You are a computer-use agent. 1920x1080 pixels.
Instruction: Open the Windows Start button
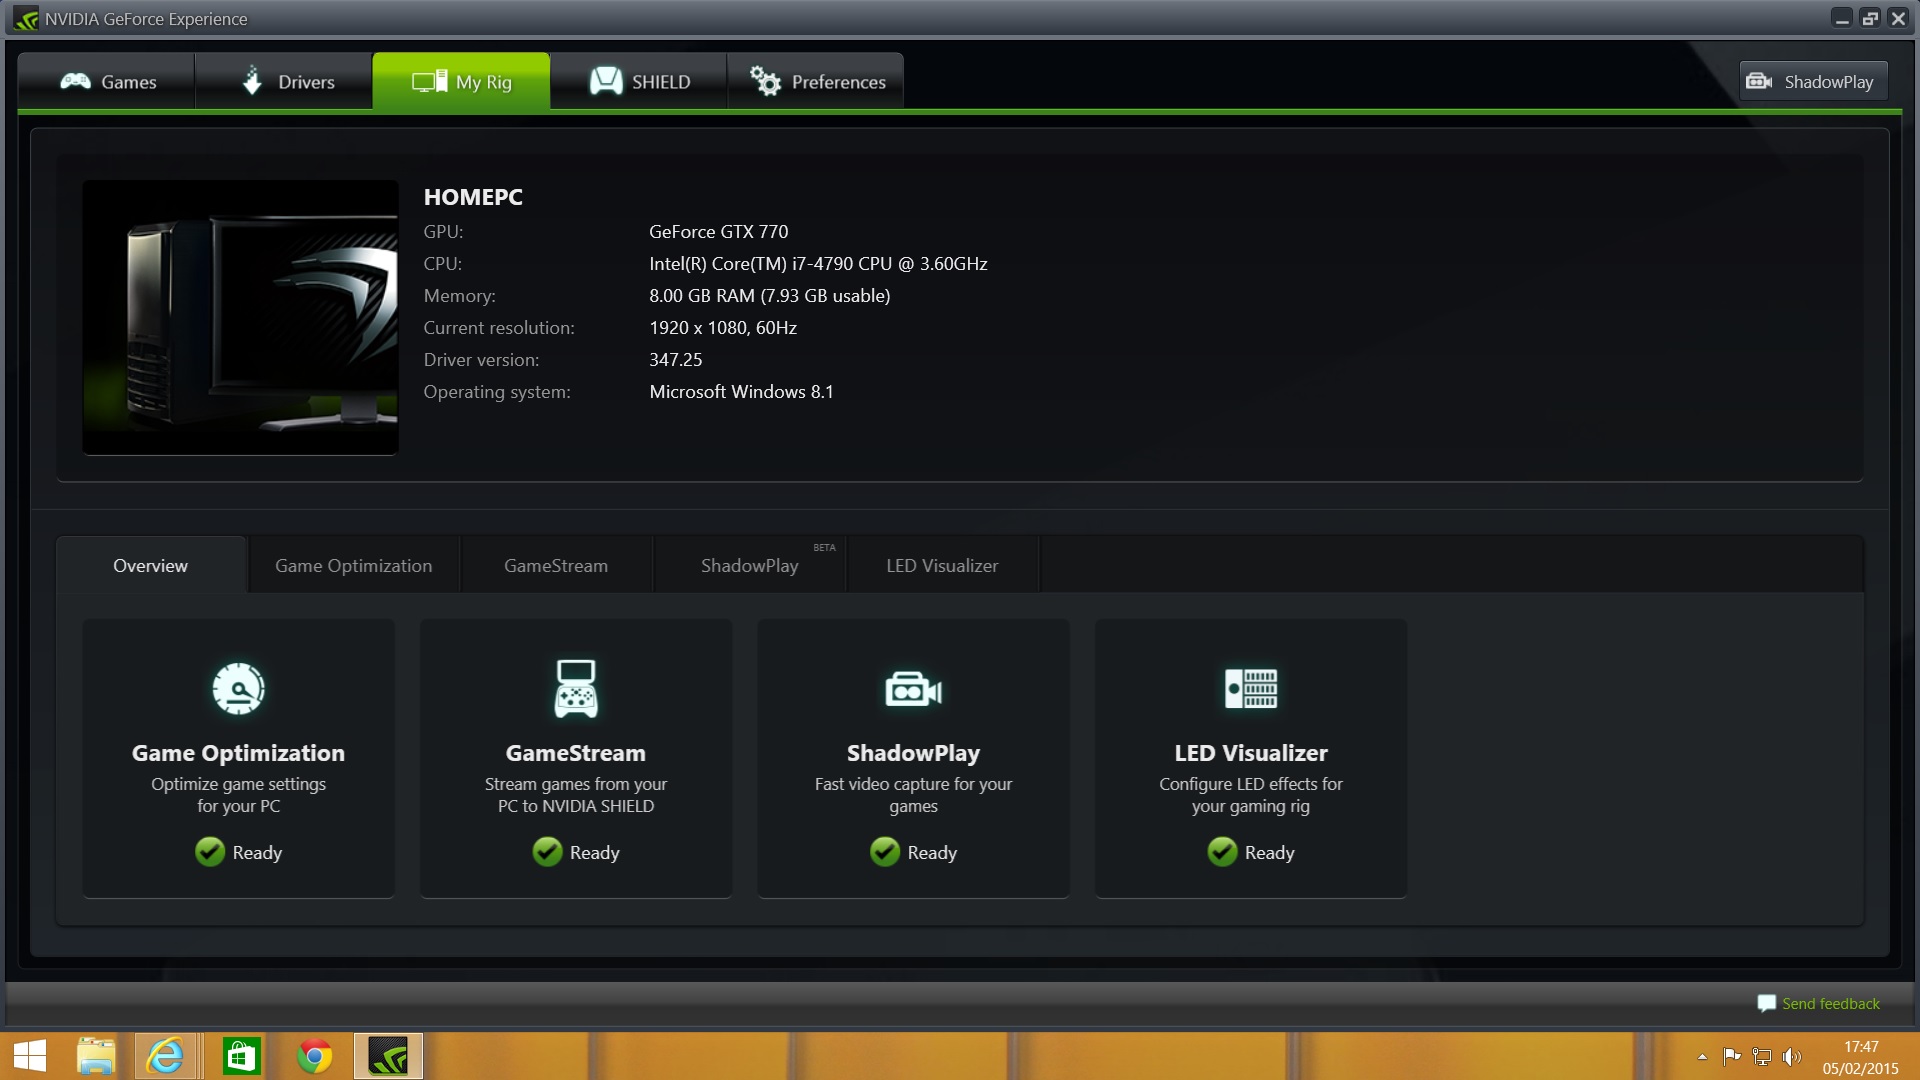click(x=30, y=1056)
